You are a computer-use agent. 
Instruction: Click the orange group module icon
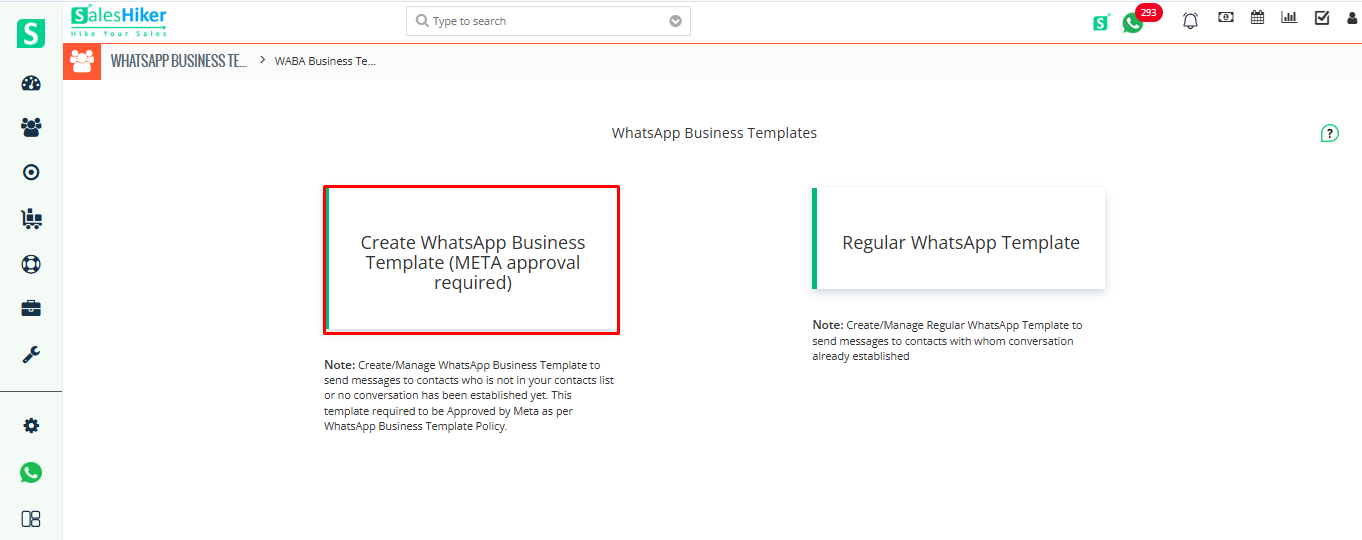tap(82, 61)
